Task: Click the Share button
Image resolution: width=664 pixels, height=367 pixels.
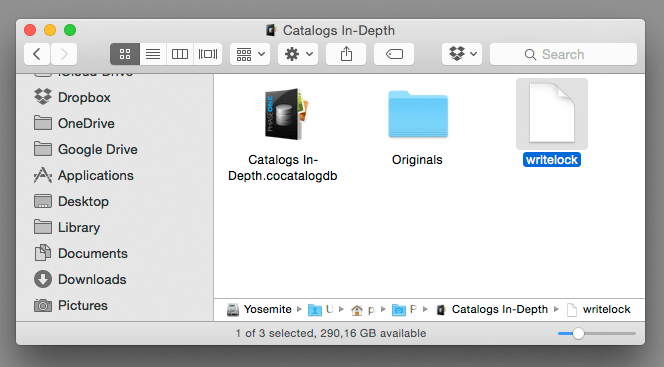Action: tap(346, 54)
